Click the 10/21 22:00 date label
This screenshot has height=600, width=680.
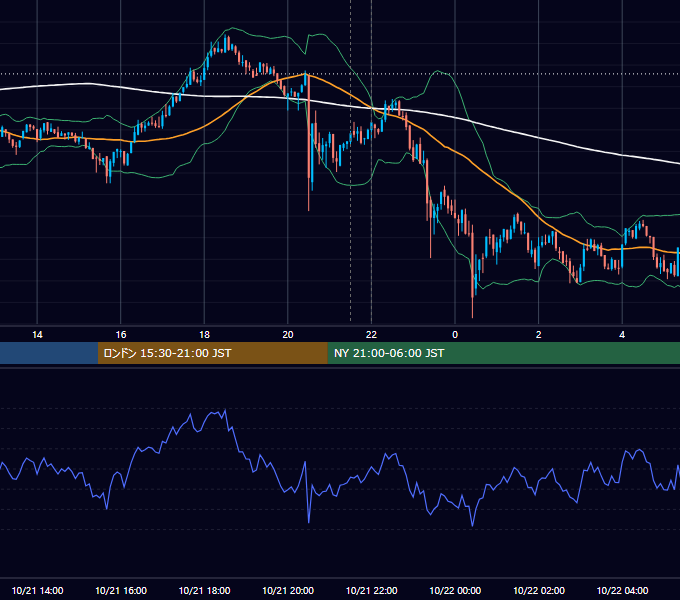pyautogui.click(x=371, y=590)
